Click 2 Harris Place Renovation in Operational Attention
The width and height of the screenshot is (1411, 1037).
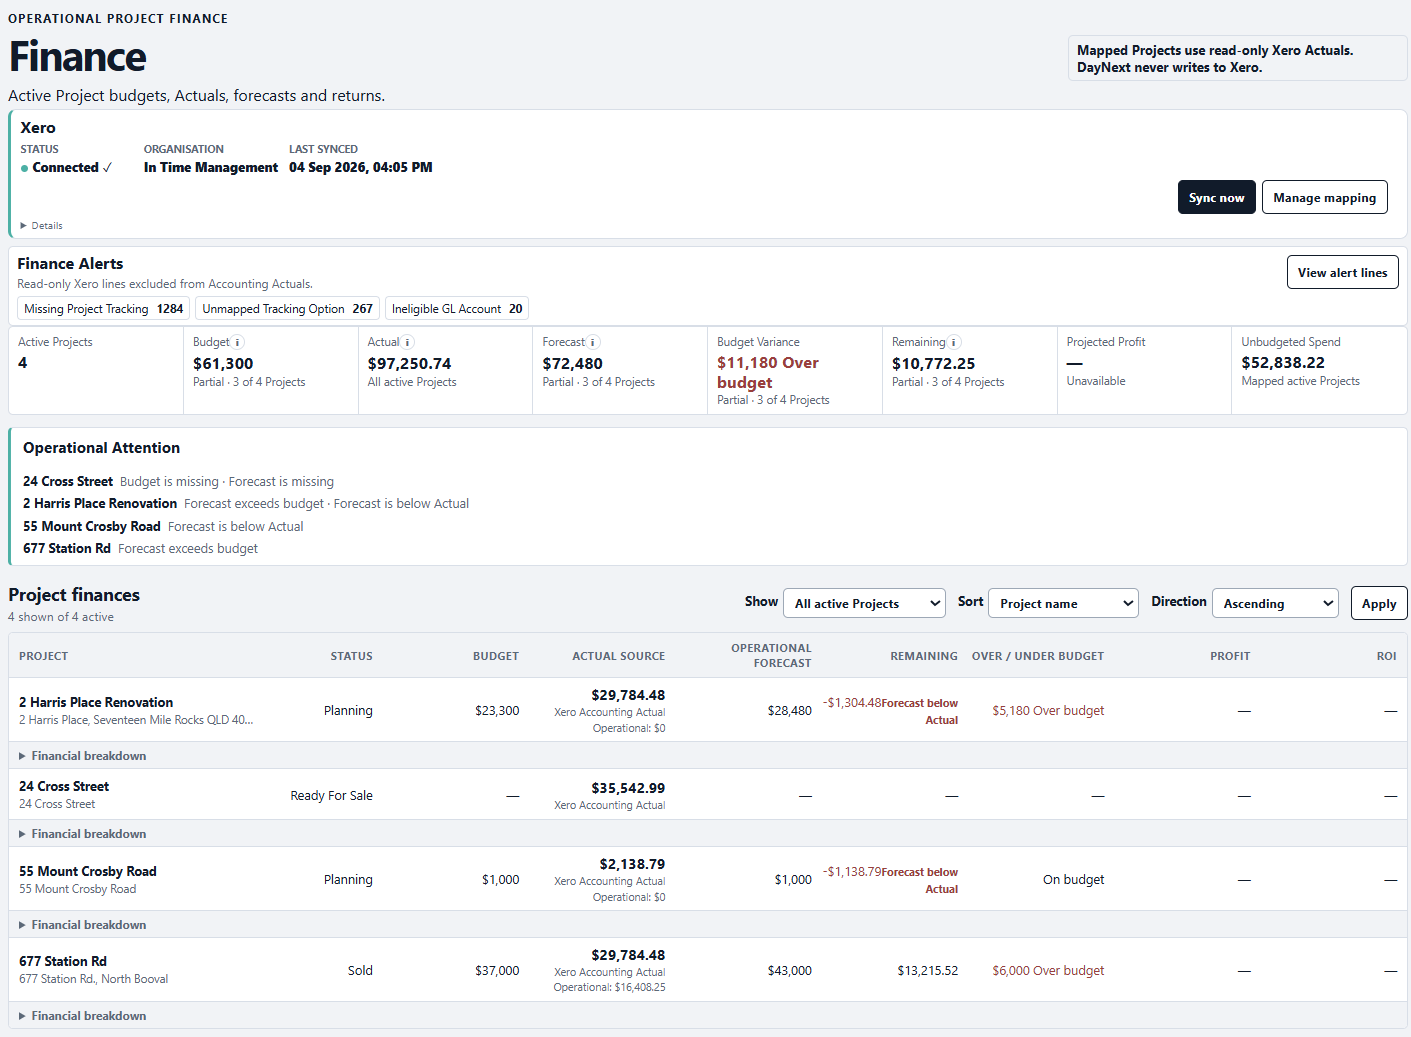click(100, 503)
